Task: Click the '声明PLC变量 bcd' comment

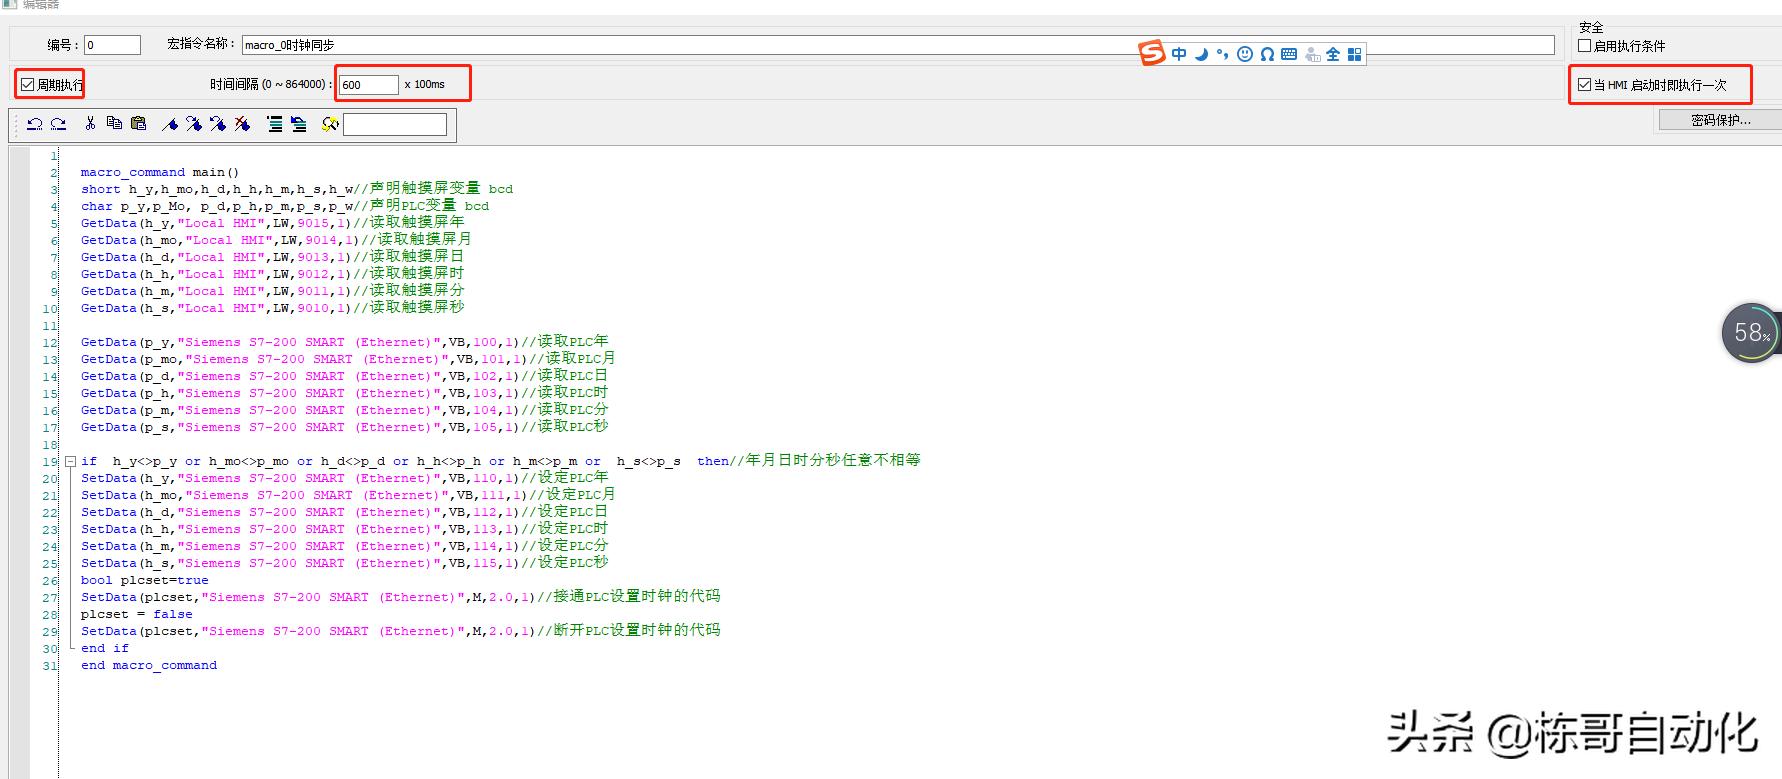Action: 429,205
